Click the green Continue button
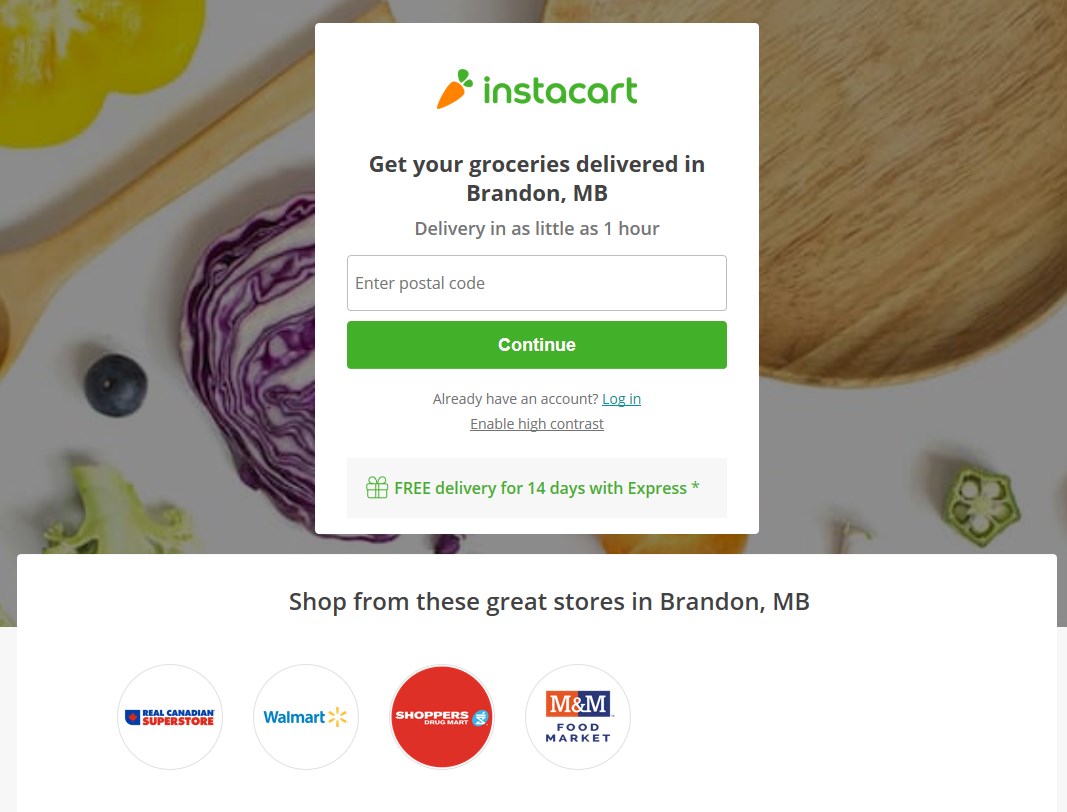 537,345
